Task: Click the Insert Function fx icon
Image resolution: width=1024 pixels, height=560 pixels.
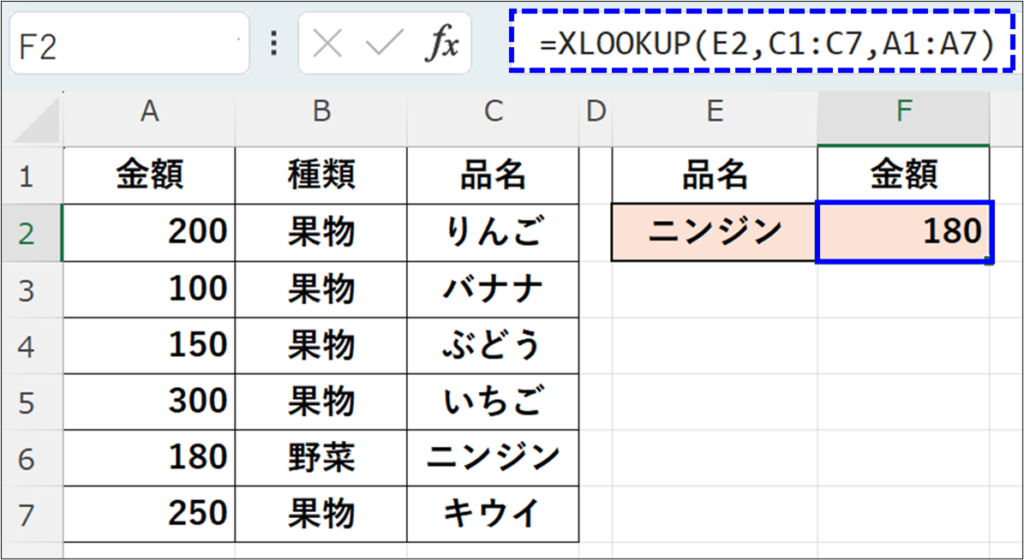Action: (x=442, y=44)
